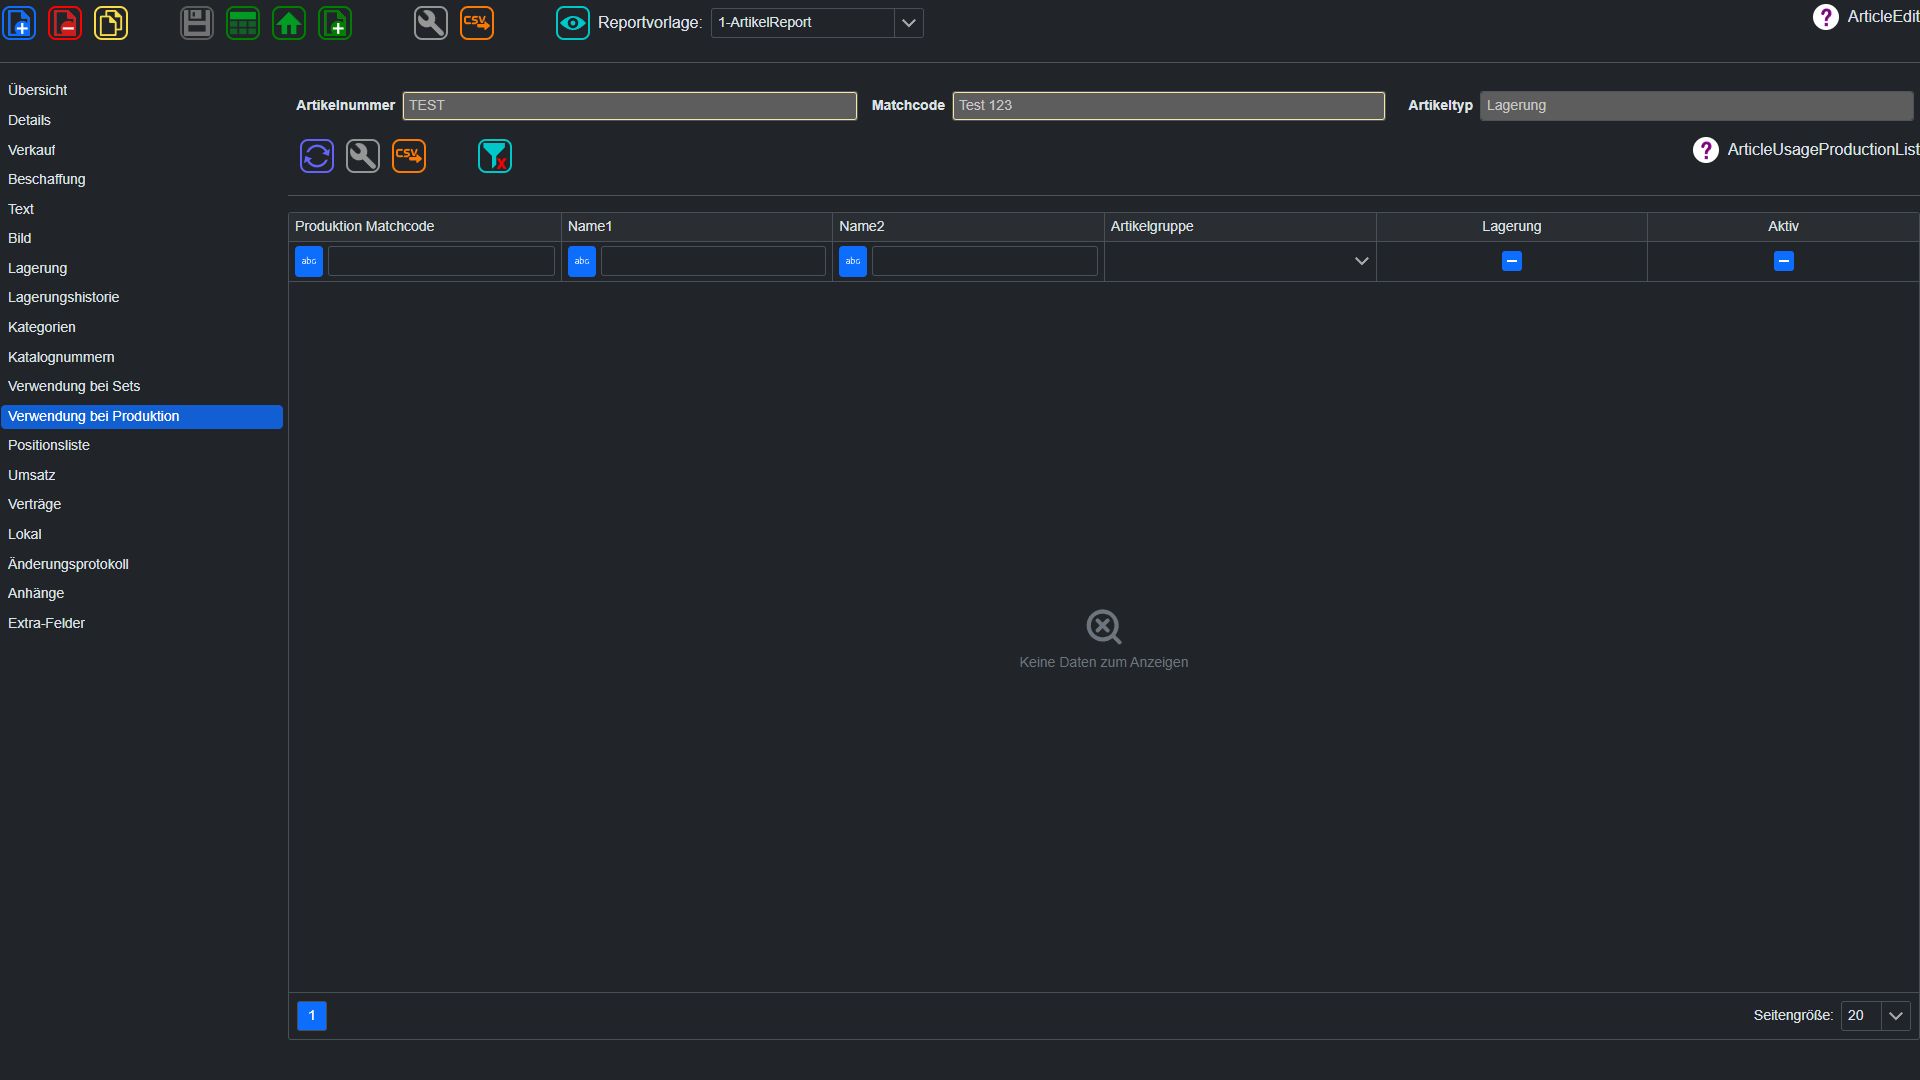Open the Seitengröße page size dropdown
This screenshot has width=1920, height=1080.
[x=1895, y=1016]
